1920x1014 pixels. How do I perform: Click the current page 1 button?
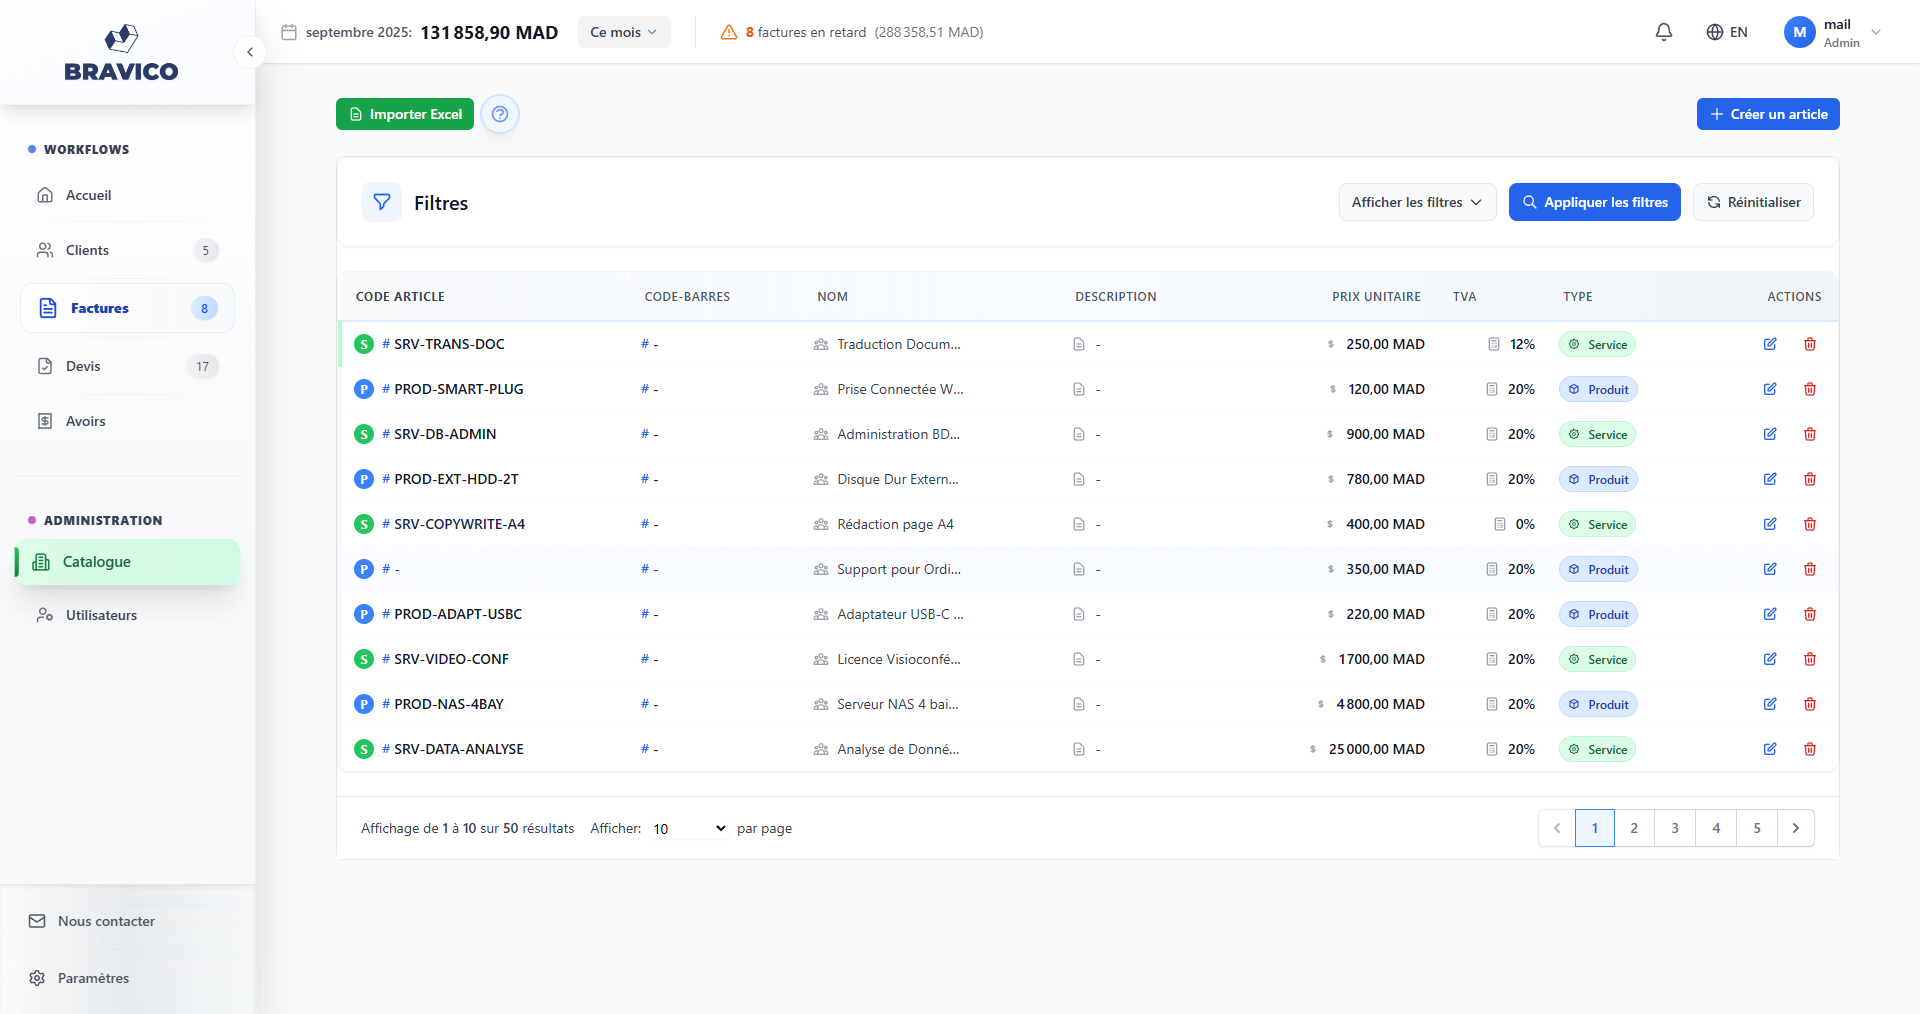click(x=1595, y=828)
